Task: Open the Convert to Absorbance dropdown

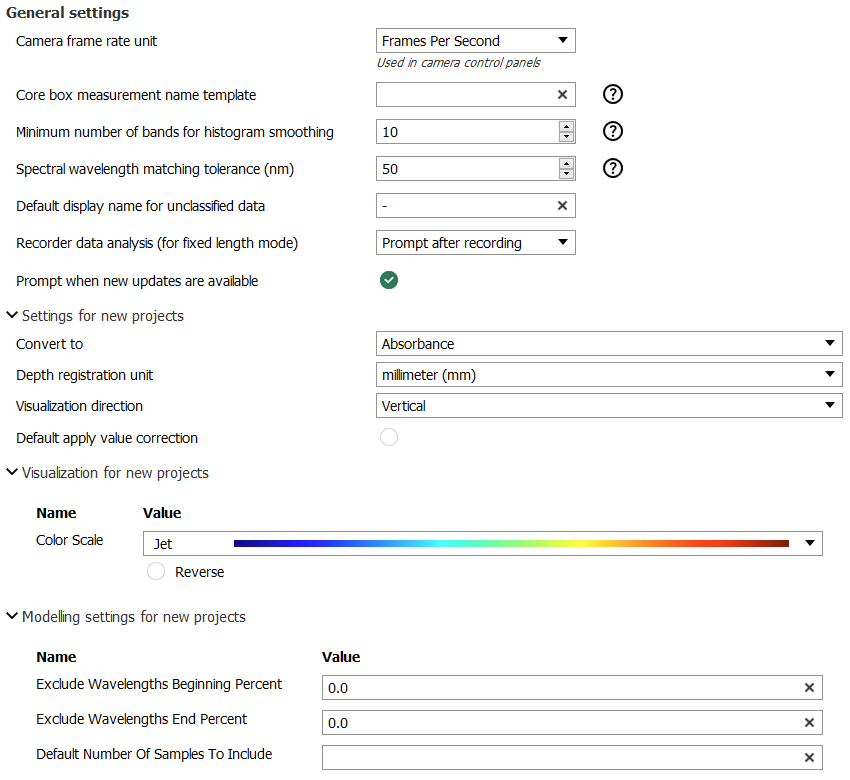Action: tap(609, 344)
